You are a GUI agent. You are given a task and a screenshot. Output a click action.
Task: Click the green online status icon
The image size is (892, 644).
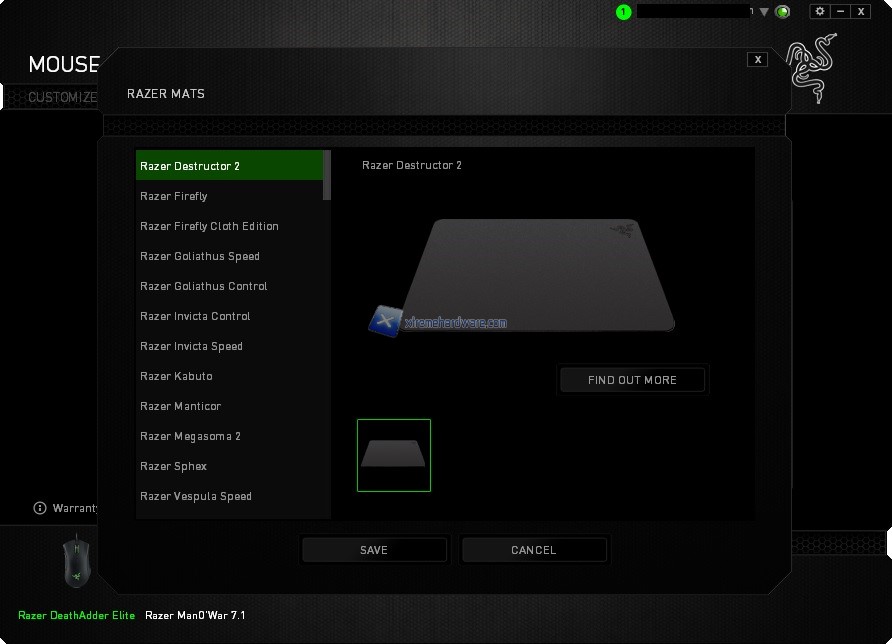(x=783, y=12)
